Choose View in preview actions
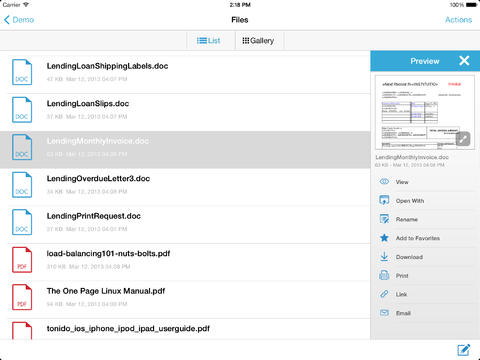This screenshot has height=360, width=480. 425,182
